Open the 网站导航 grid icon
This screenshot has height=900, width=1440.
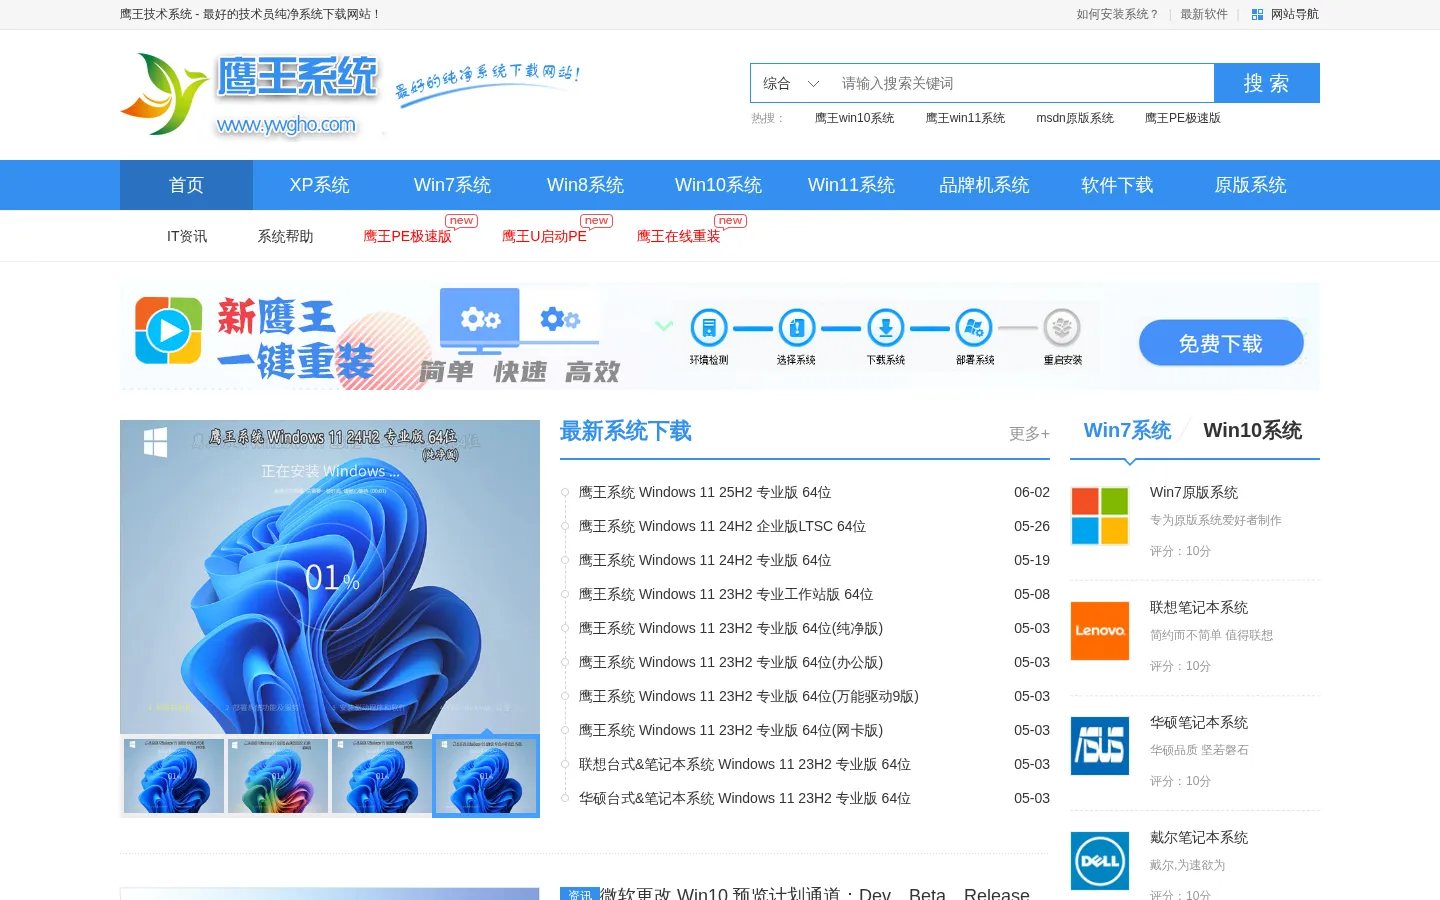(1257, 15)
